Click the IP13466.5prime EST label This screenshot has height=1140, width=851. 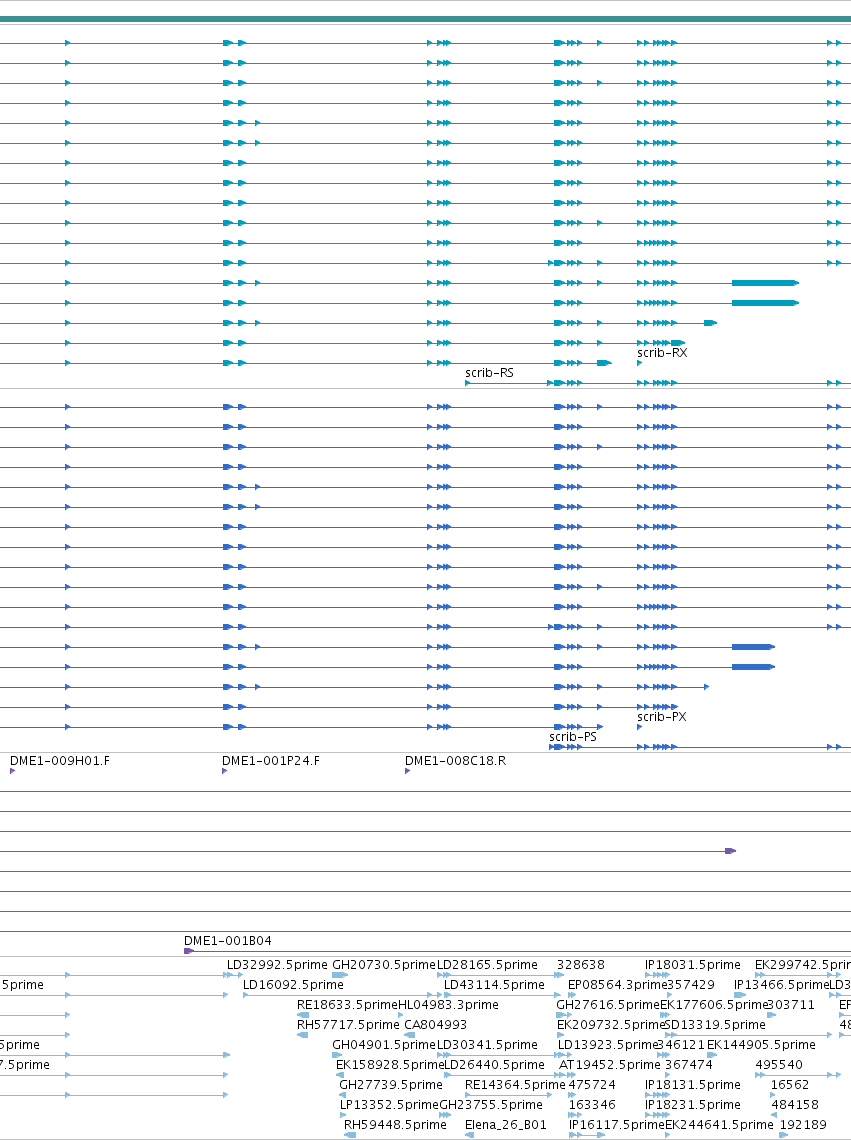(781, 985)
